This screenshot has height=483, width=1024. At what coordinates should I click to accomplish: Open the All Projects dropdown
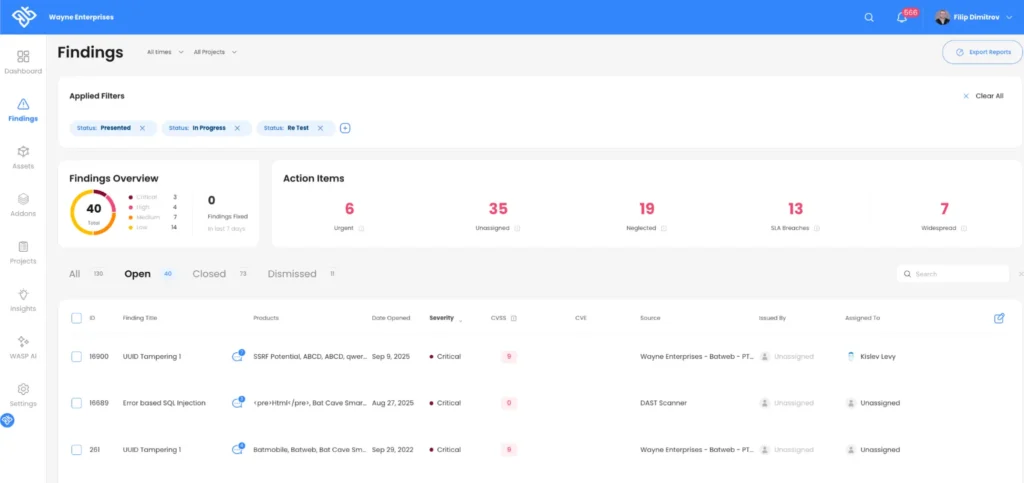[215, 52]
